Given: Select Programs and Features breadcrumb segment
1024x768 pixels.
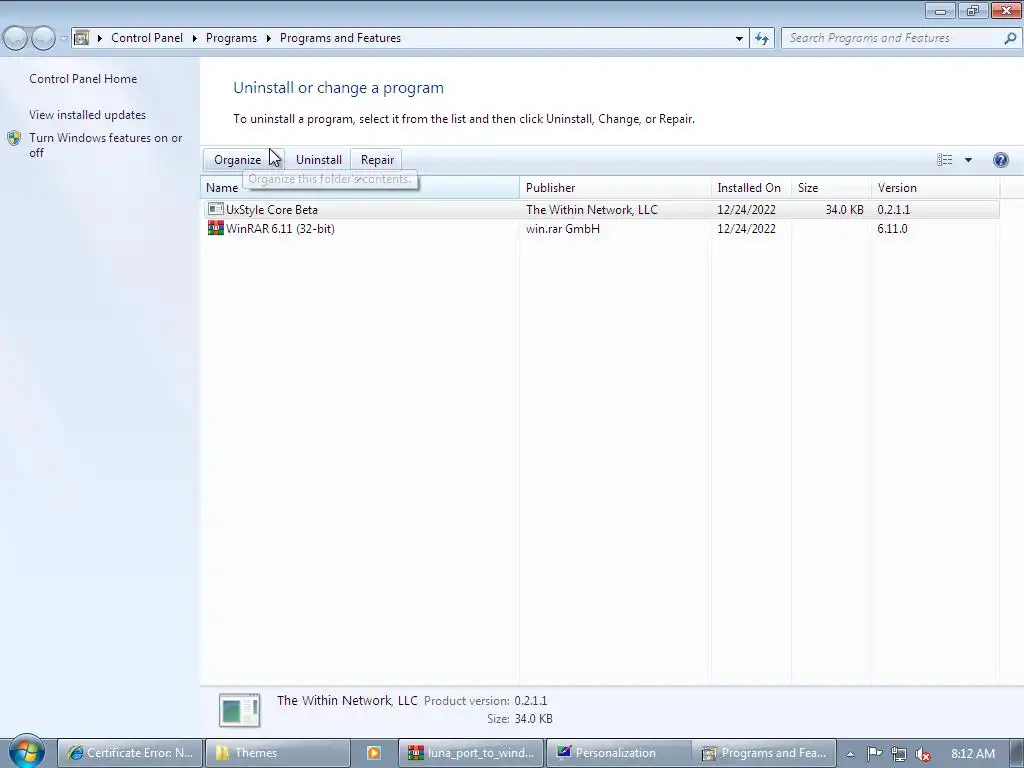Looking at the screenshot, I should (x=340, y=38).
